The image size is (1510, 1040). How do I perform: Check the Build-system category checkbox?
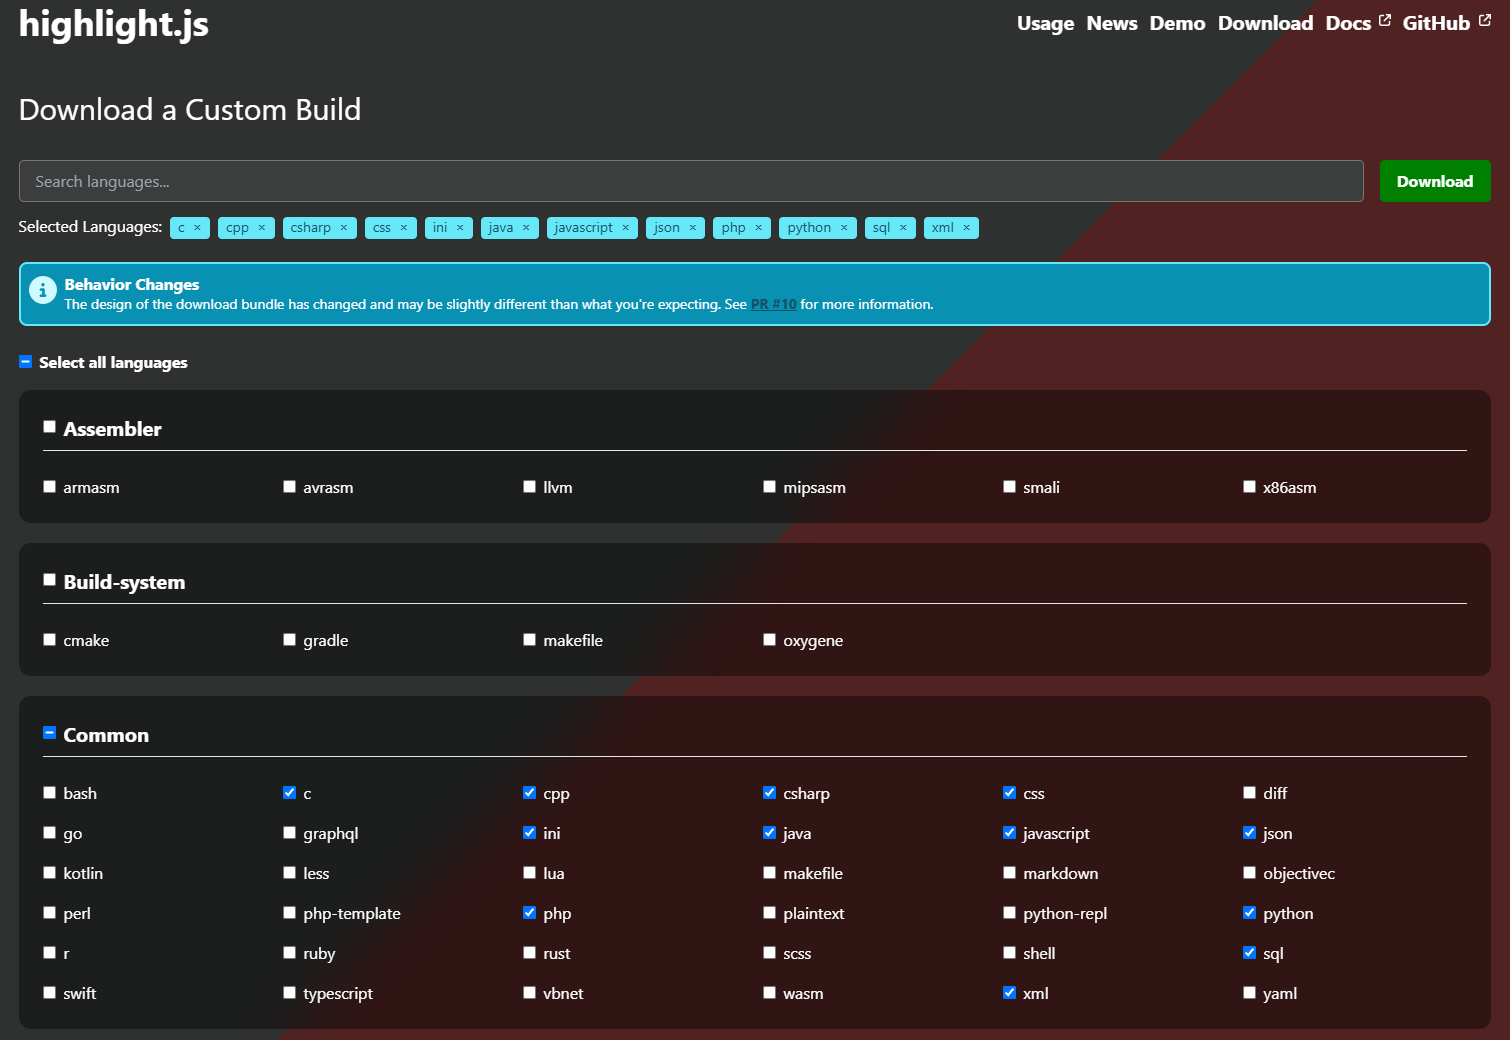pos(49,580)
